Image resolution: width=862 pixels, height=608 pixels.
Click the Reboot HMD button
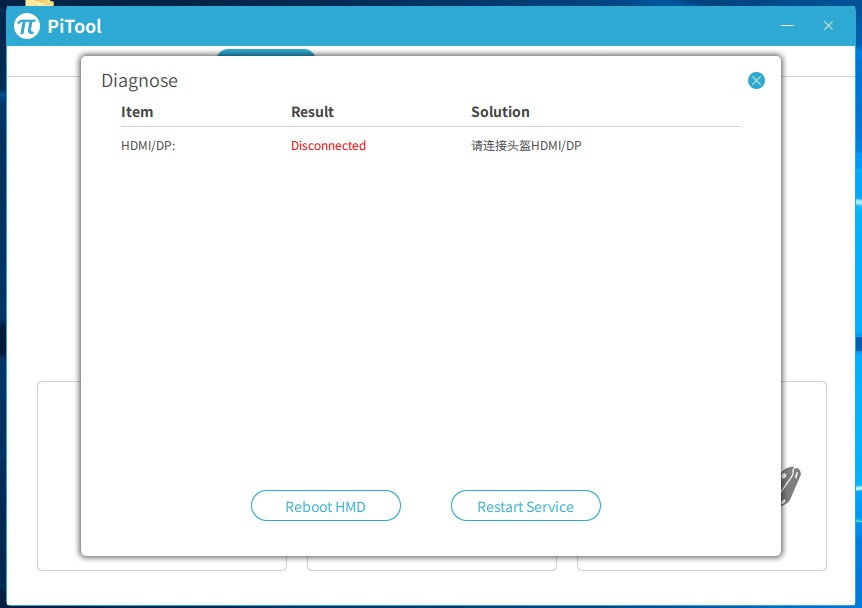coord(325,506)
